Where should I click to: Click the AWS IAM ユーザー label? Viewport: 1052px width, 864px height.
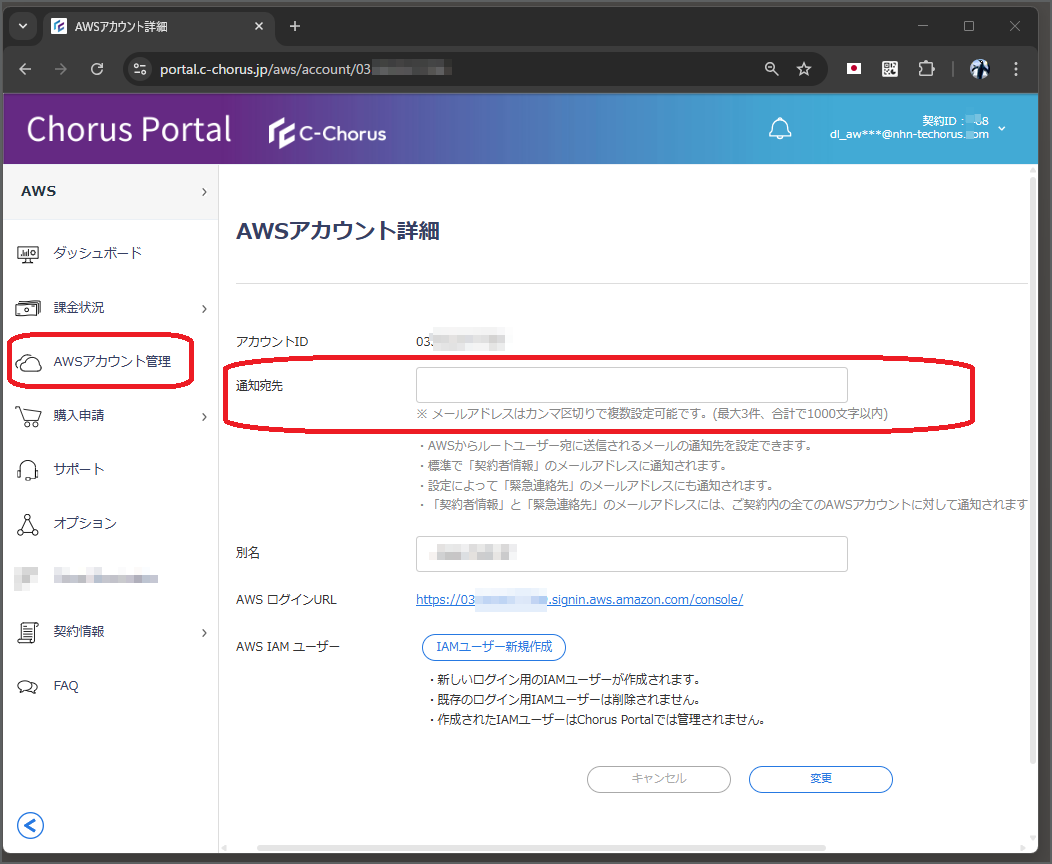tap(288, 647)
